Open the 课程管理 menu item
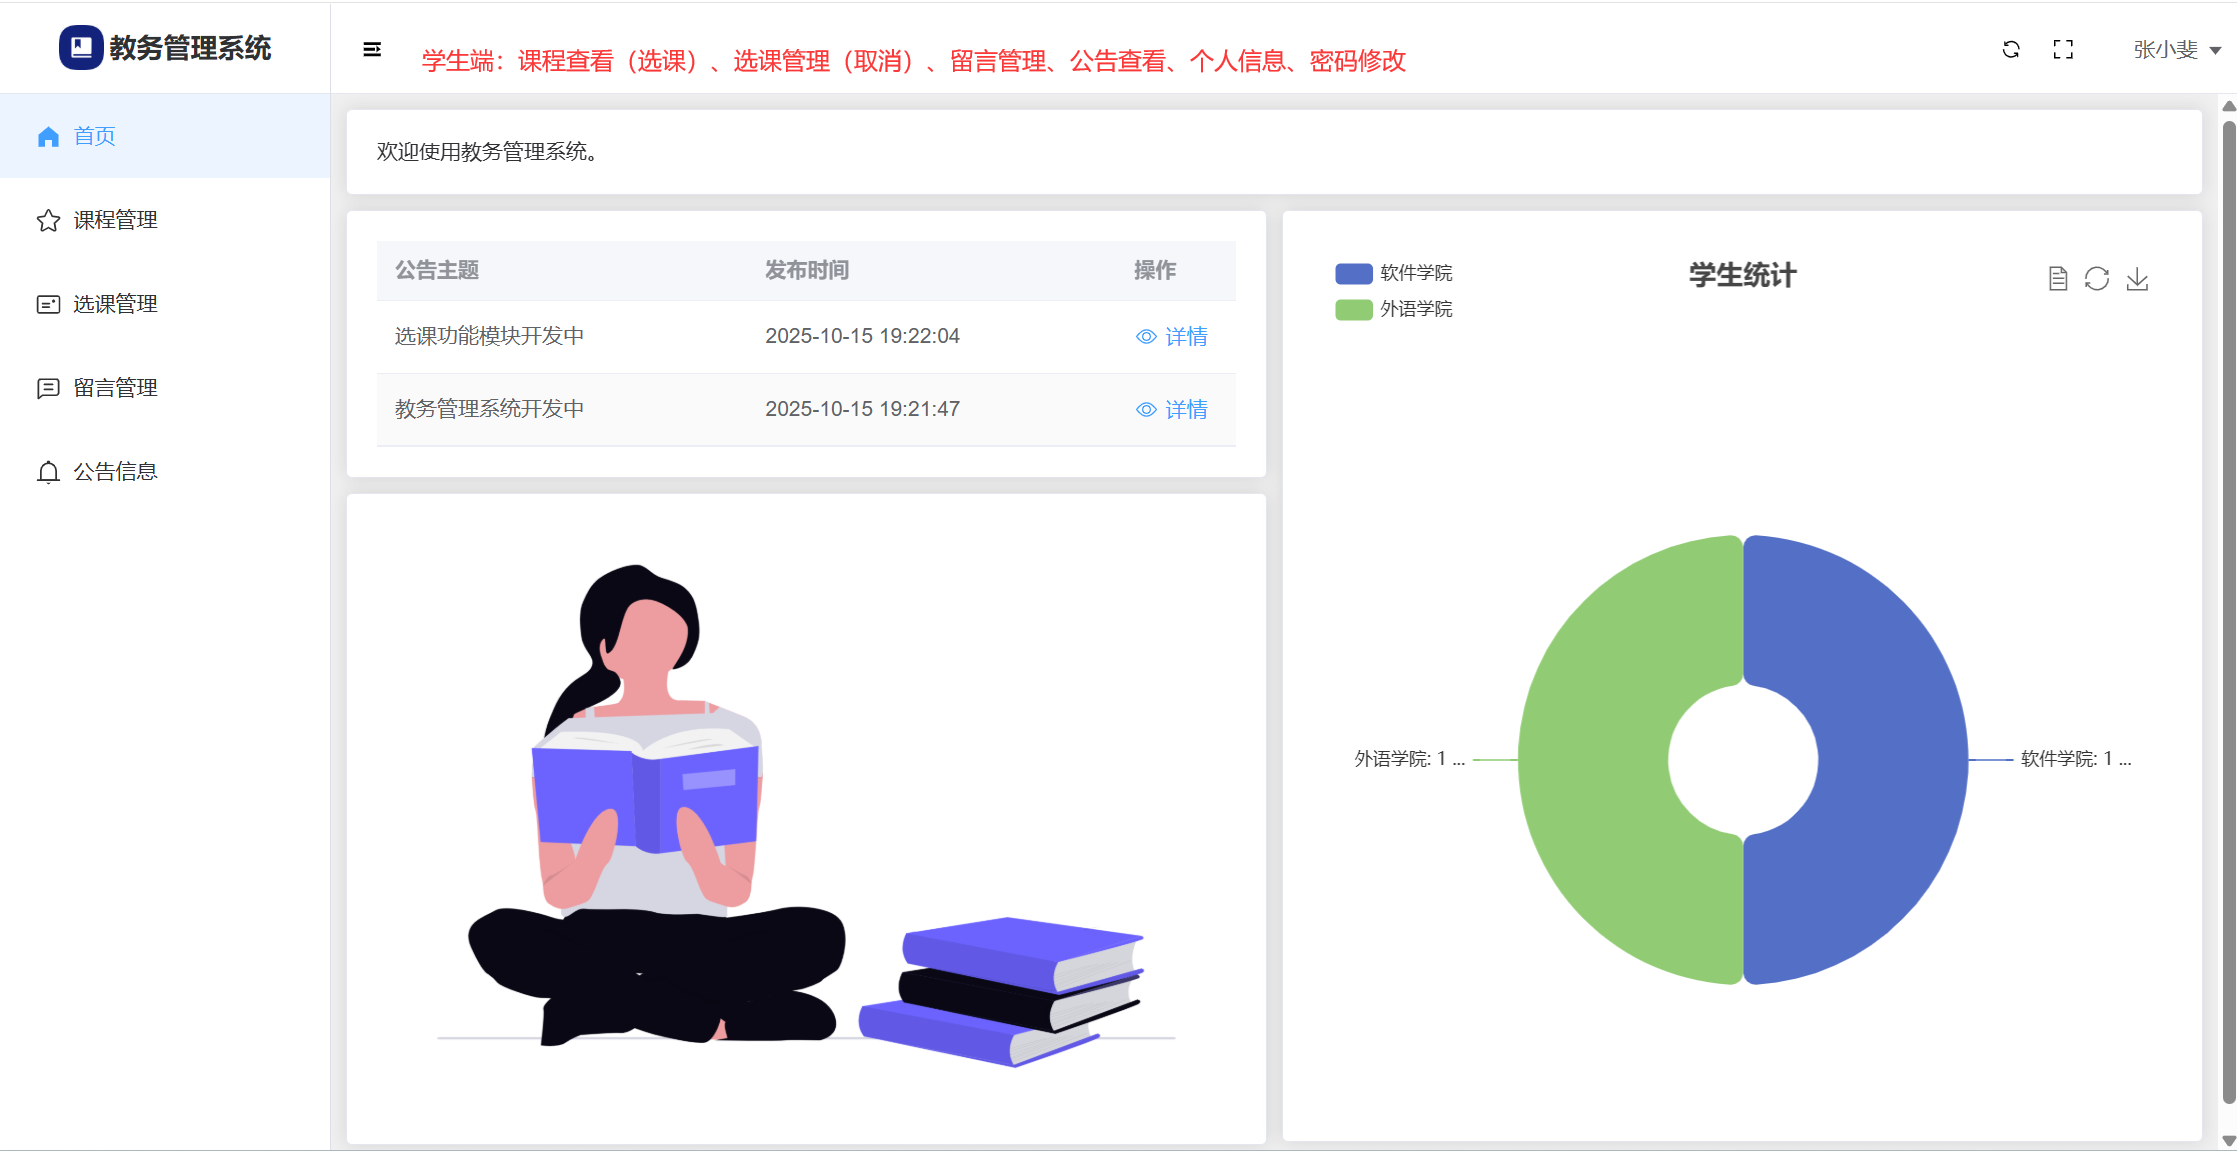 [115, 220]
